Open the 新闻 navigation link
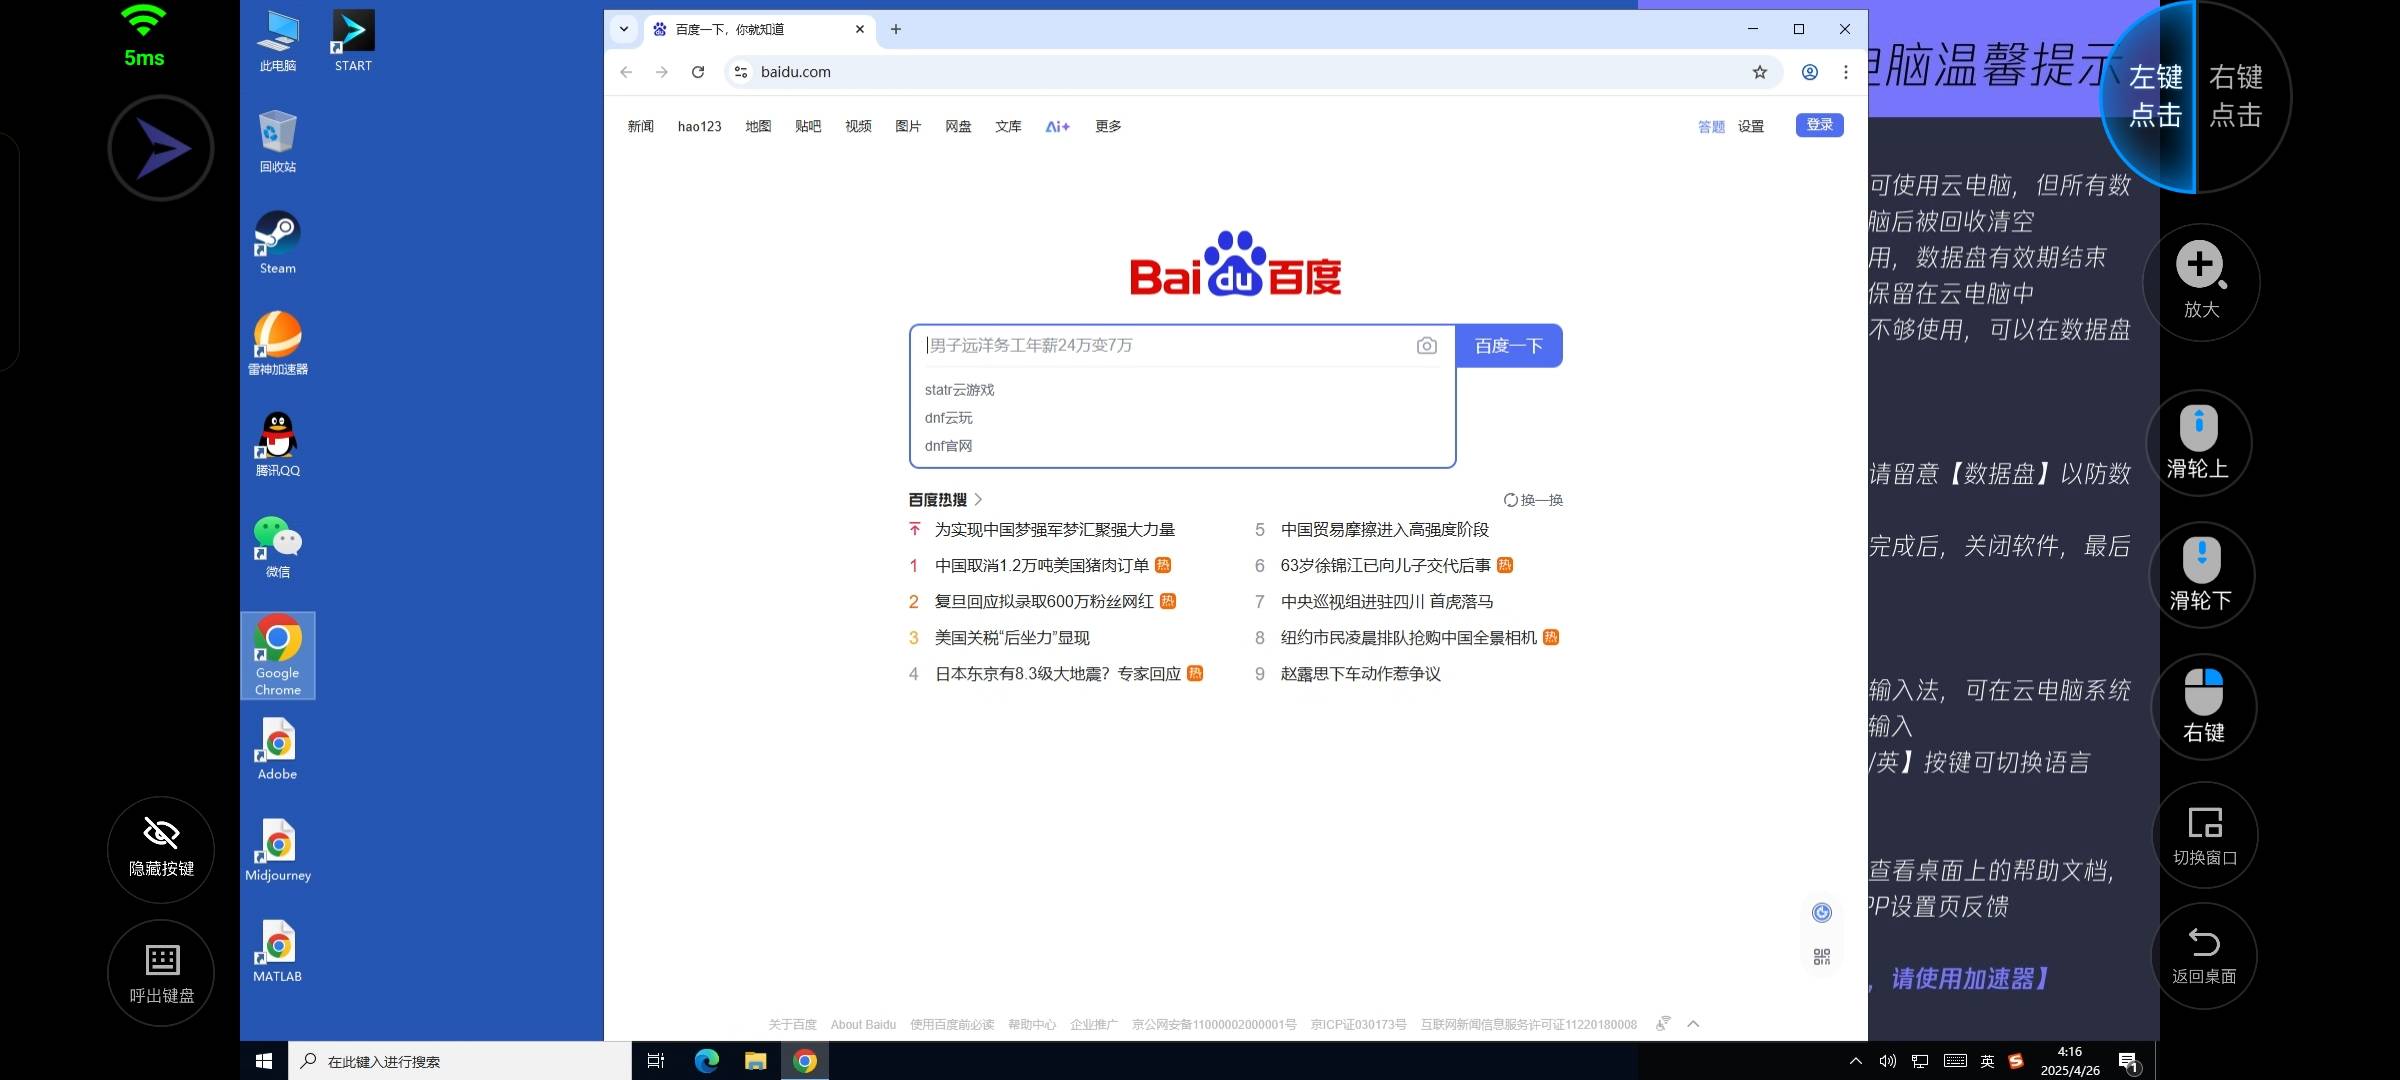The image size is (2400, 1080). [x=641, y=126]
